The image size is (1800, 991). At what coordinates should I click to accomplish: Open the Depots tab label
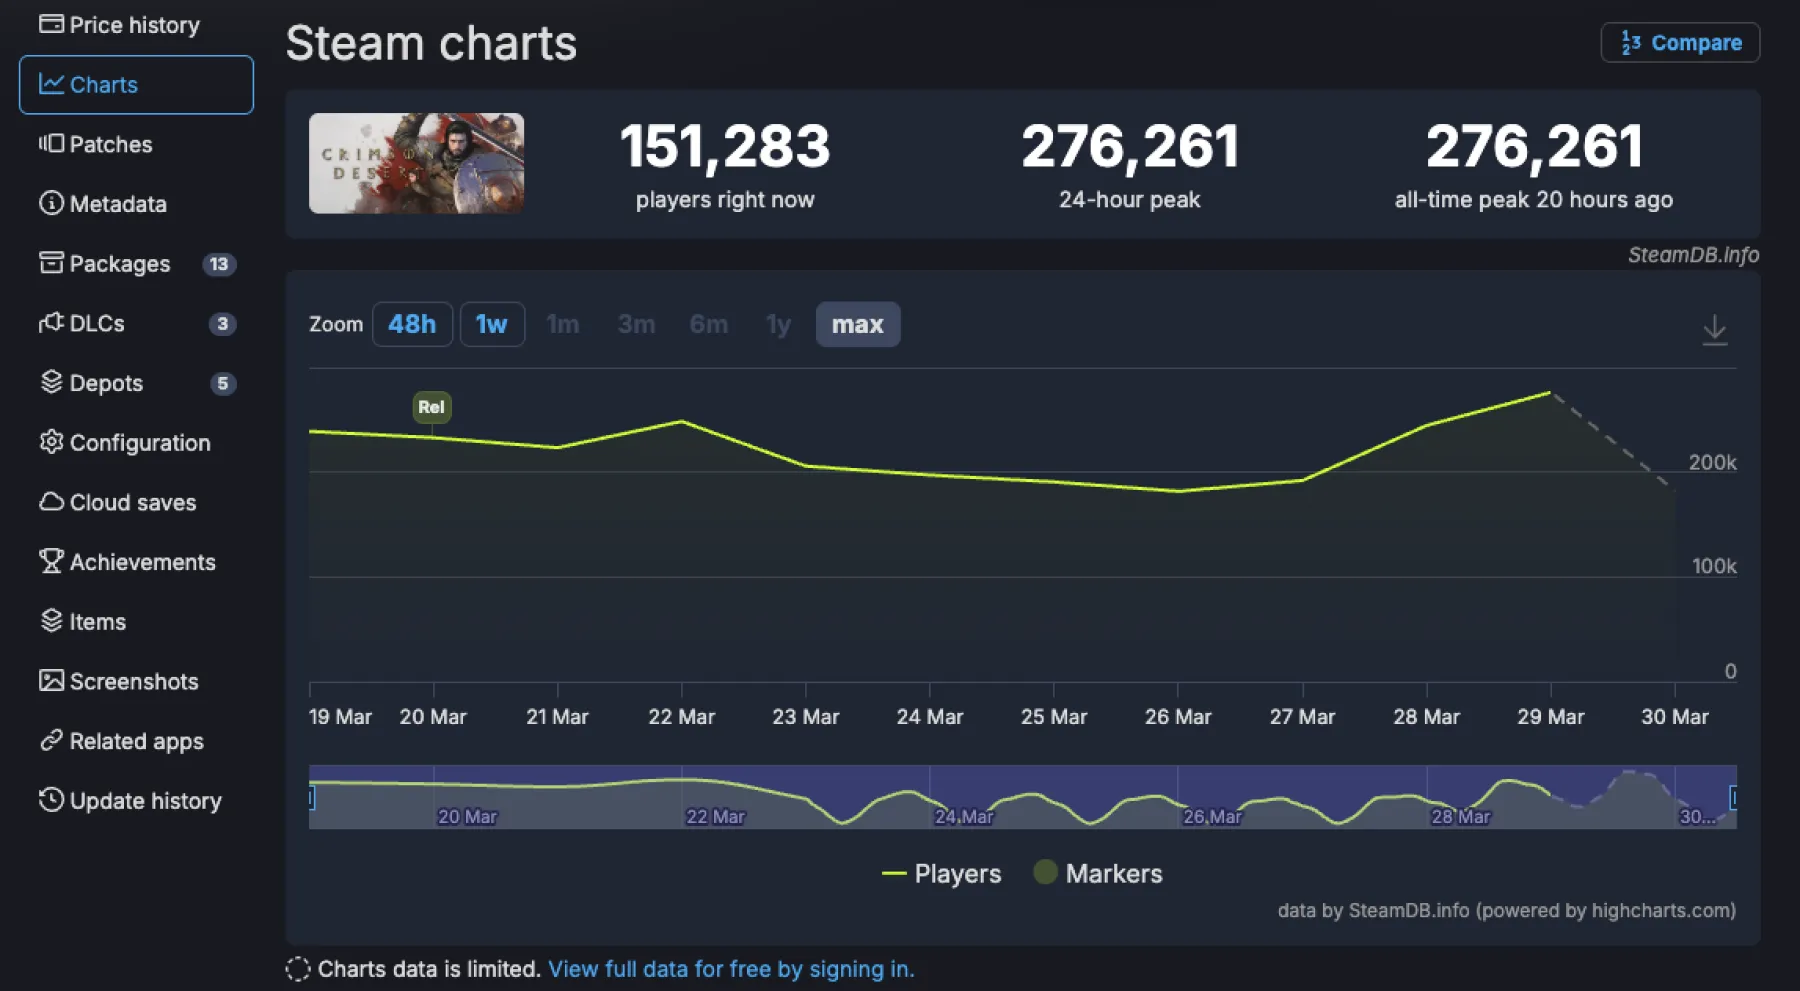coord(106,383)
